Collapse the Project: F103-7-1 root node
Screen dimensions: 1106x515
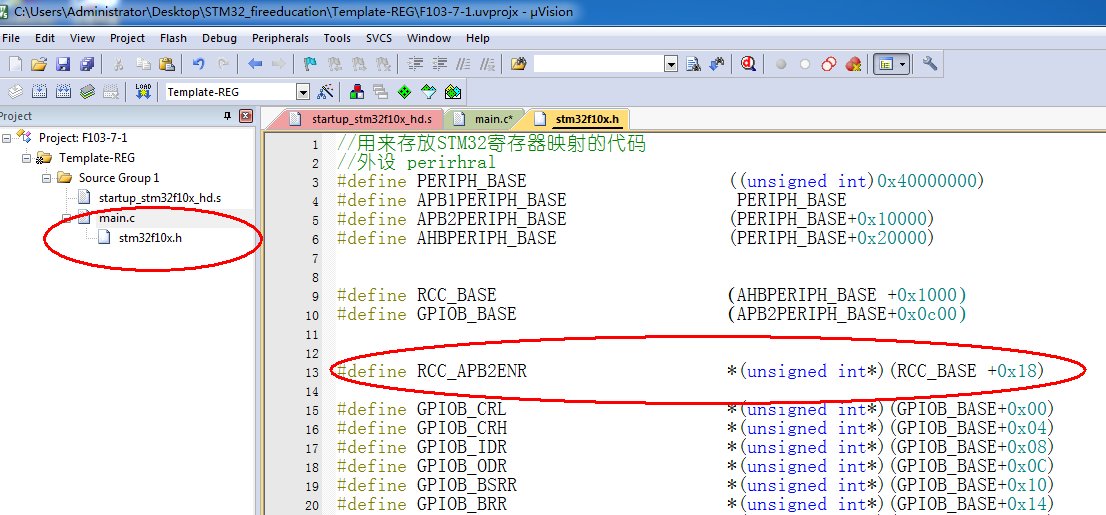pyautogui.click(x=7, y=138)
